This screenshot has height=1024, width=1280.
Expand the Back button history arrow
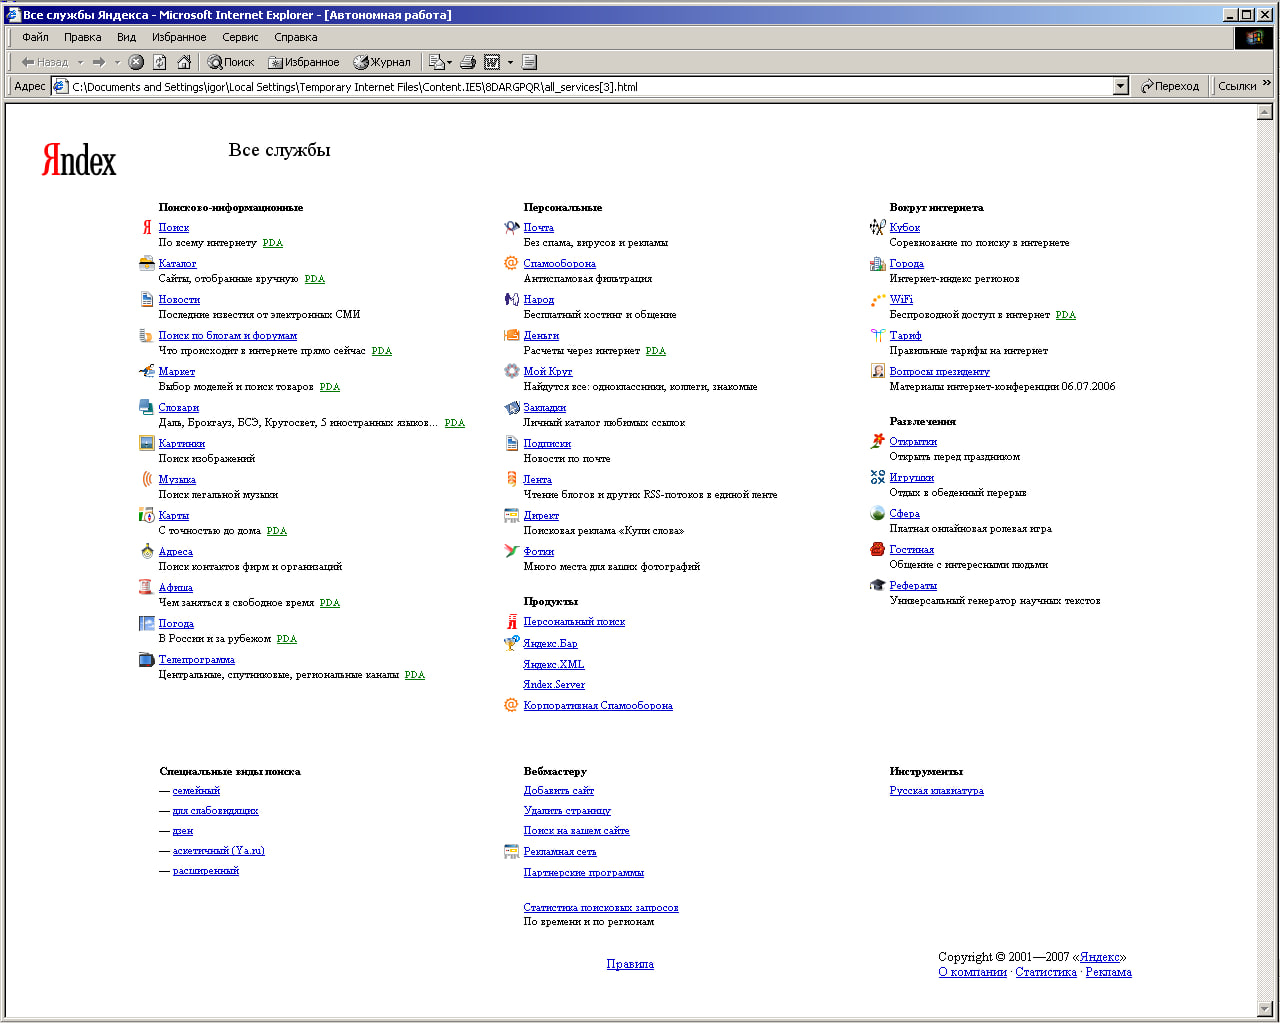[80, 62]
